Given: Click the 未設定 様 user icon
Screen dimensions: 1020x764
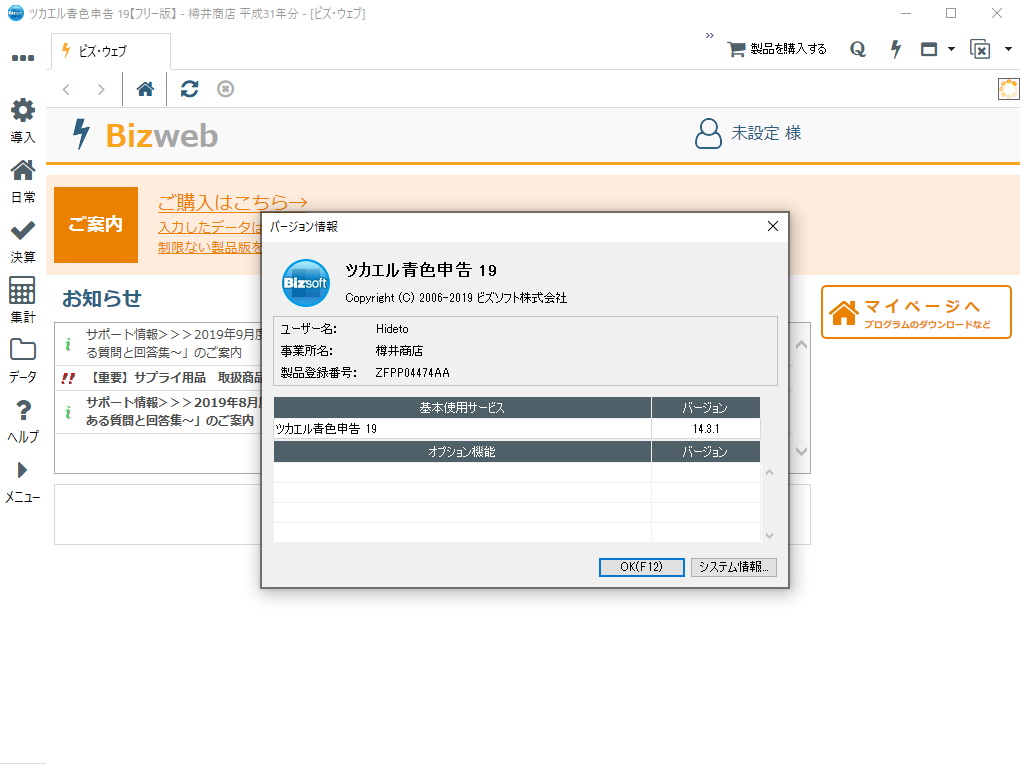Looking at the screenshot, I should 708,133.
